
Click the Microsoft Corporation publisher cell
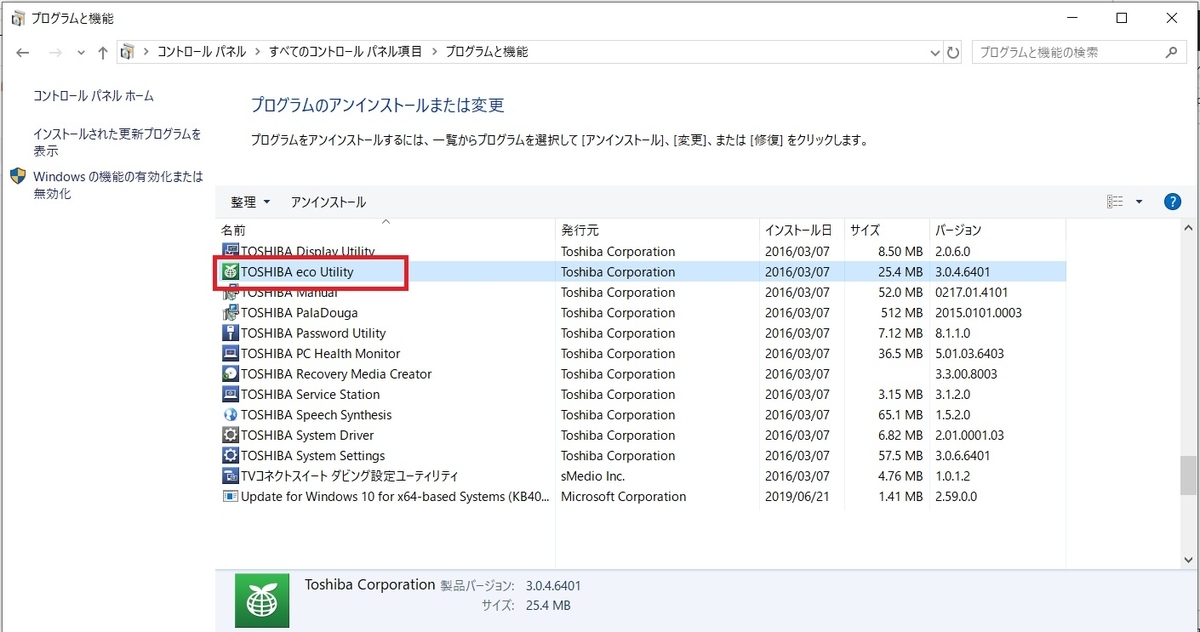pyautogui.click(x=623, y=496)
